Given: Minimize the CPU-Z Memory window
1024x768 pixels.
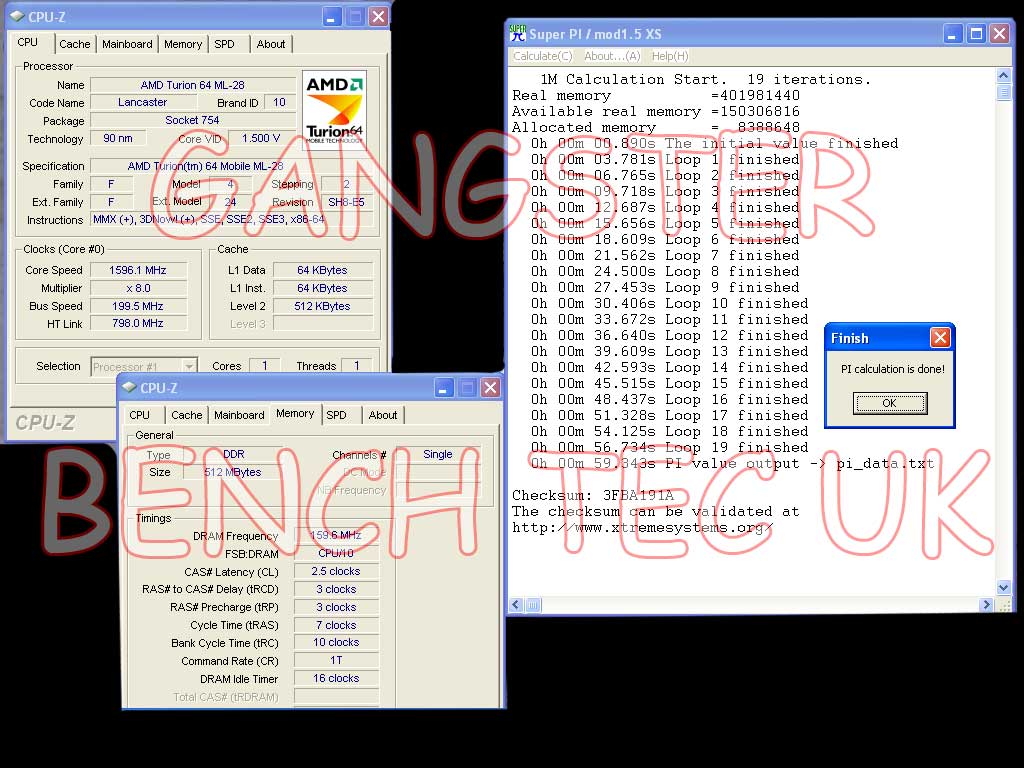Looking at the screenshot, I should click(x=443, y=388).
